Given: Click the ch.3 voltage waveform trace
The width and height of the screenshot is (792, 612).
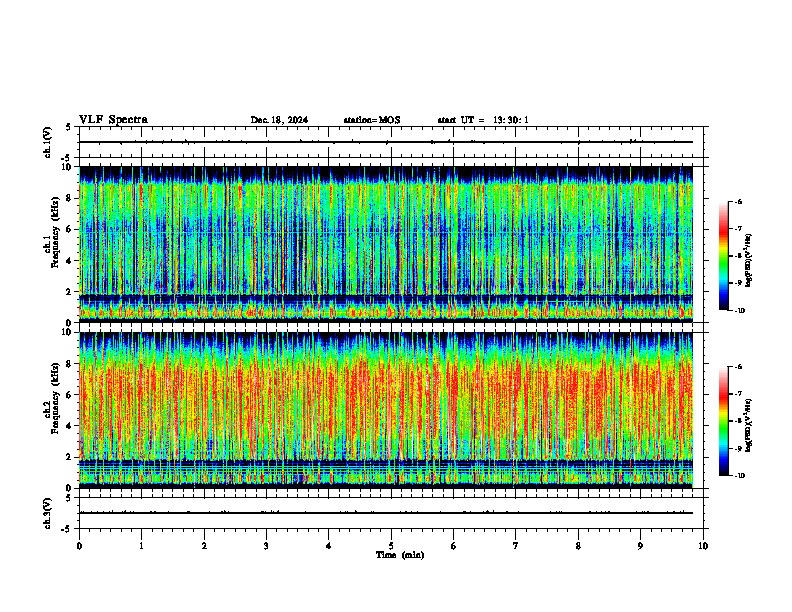Looking at the screenshot, I should point(386,513).
